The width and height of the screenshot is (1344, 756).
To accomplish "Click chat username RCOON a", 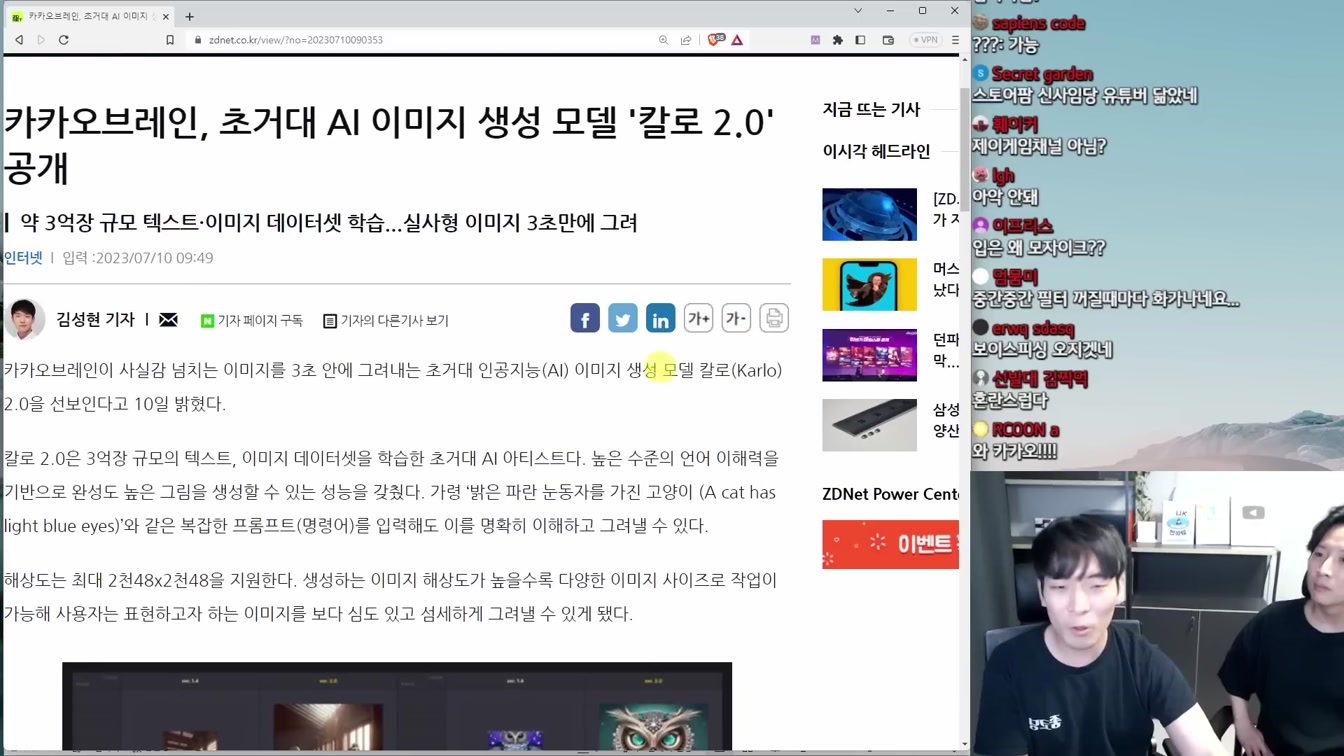I will 1026,430.
